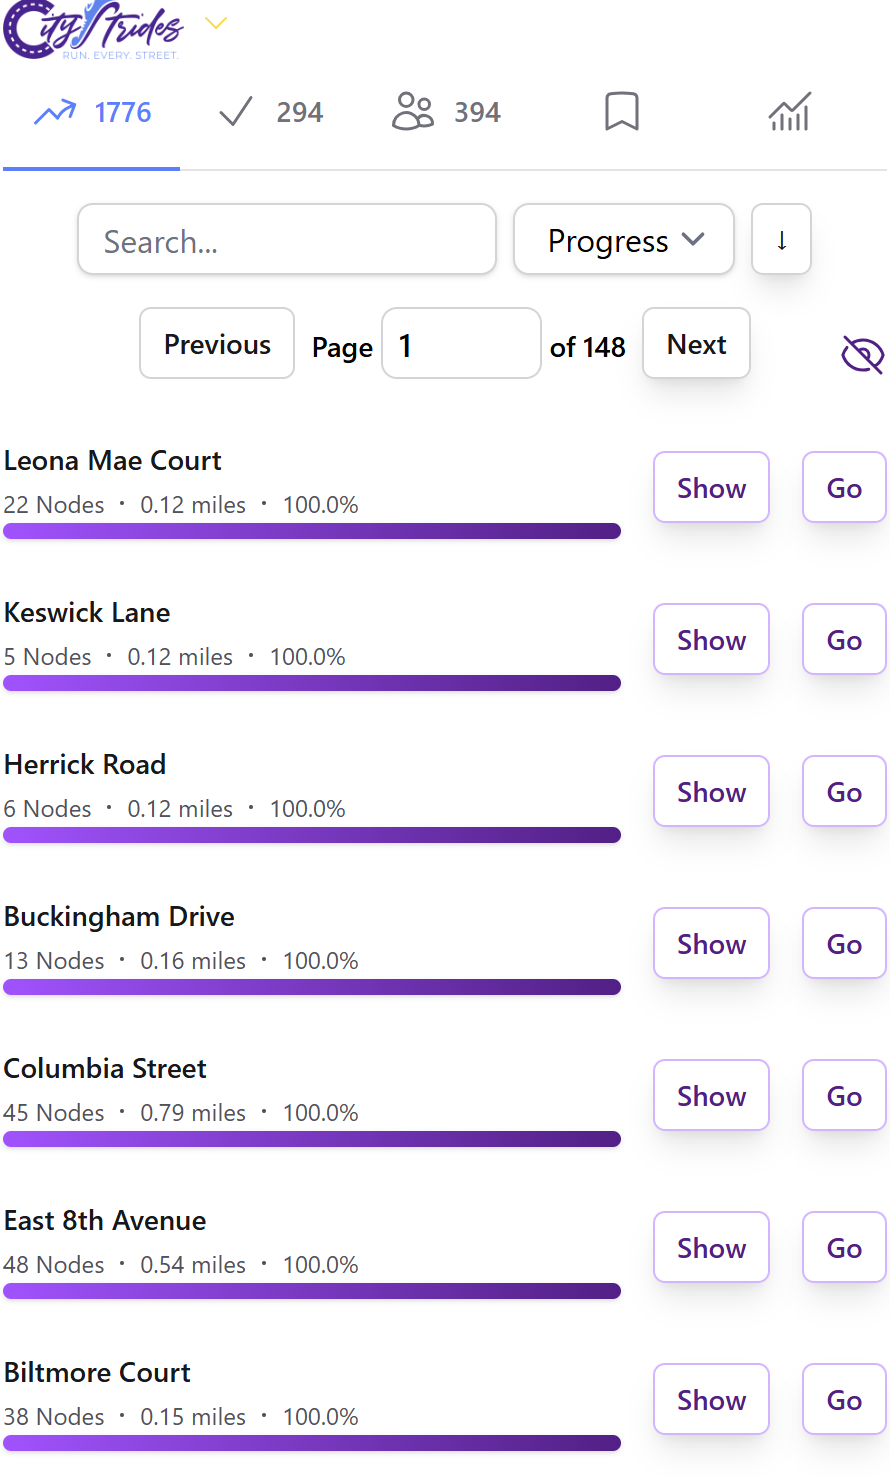
Task: Switch to completed streets tab showing 294
Action: 271,112
